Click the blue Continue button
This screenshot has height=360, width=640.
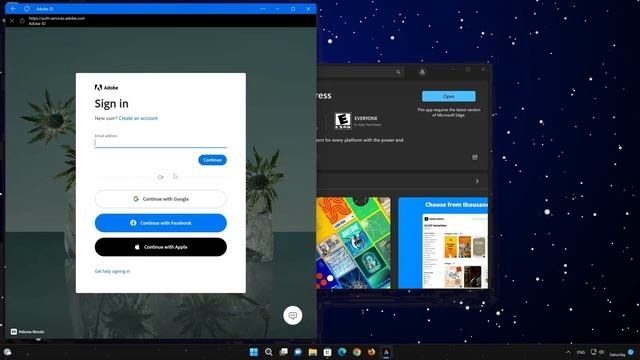pos(212,160)
